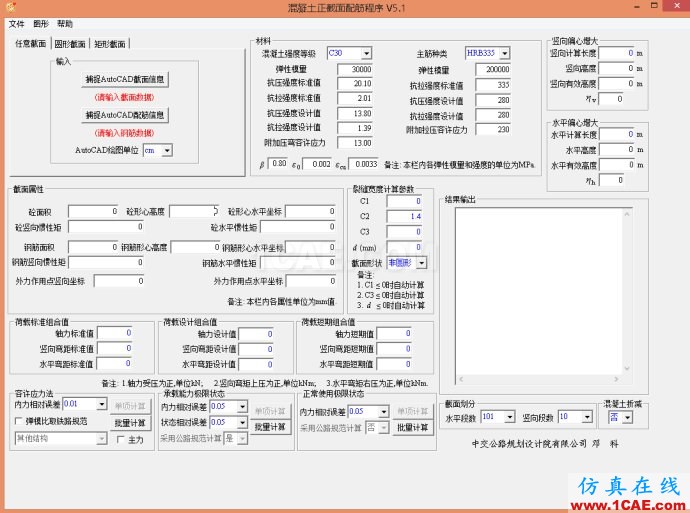
Task: Open the 其他结构 dropdown
Action: click(x=102, y=439)
